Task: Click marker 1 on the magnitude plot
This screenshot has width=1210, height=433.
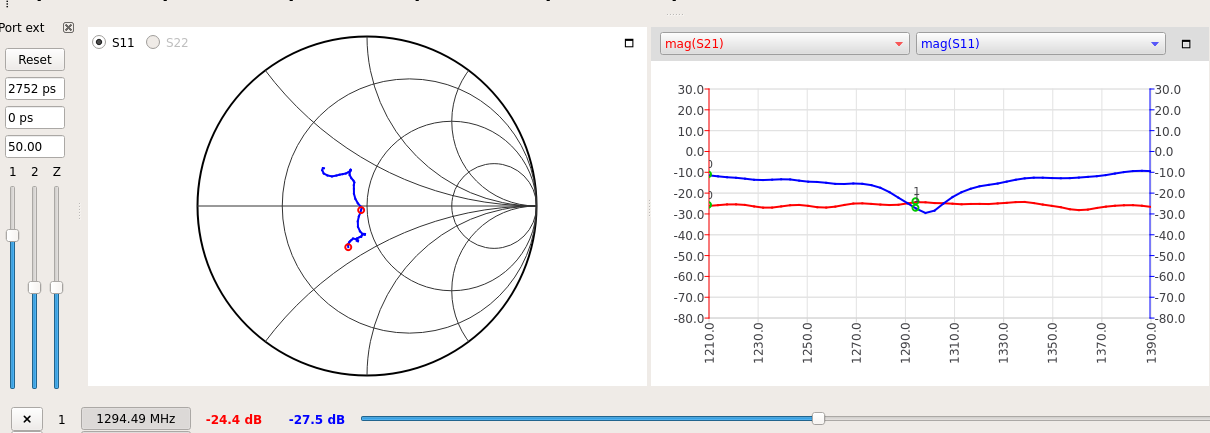Action: (915, 204)
